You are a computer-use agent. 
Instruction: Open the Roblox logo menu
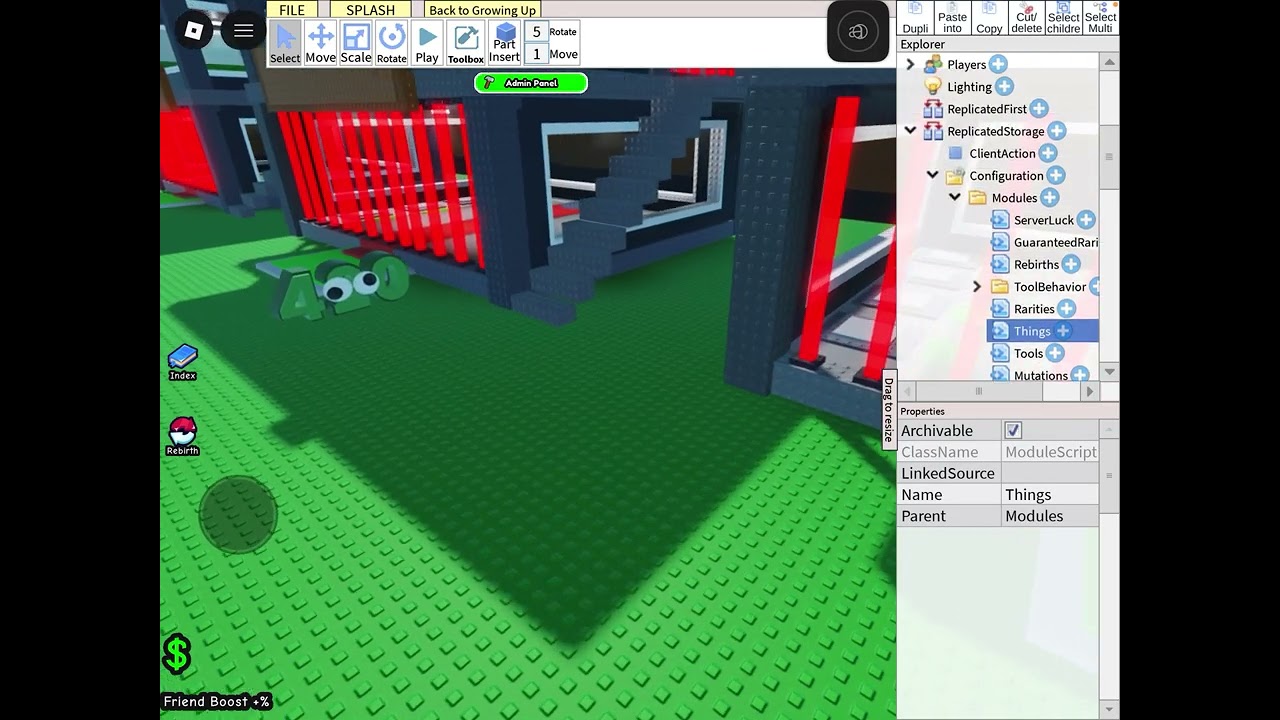pos(194,31)
